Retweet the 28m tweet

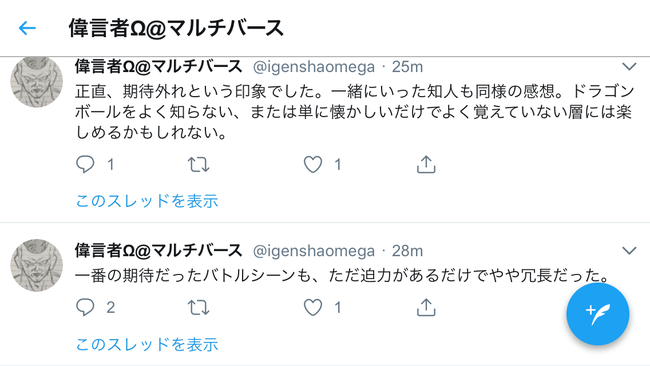pyautogui.click(x=199, y=308)
